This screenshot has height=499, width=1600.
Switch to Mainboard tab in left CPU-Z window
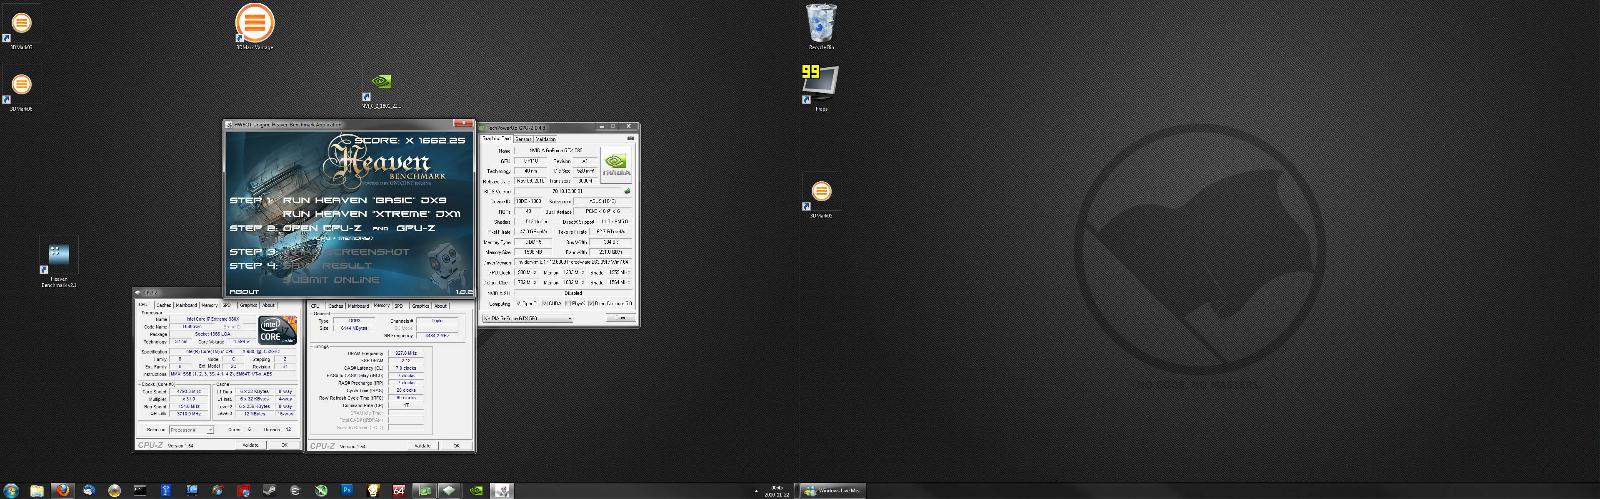coord(187,305)
